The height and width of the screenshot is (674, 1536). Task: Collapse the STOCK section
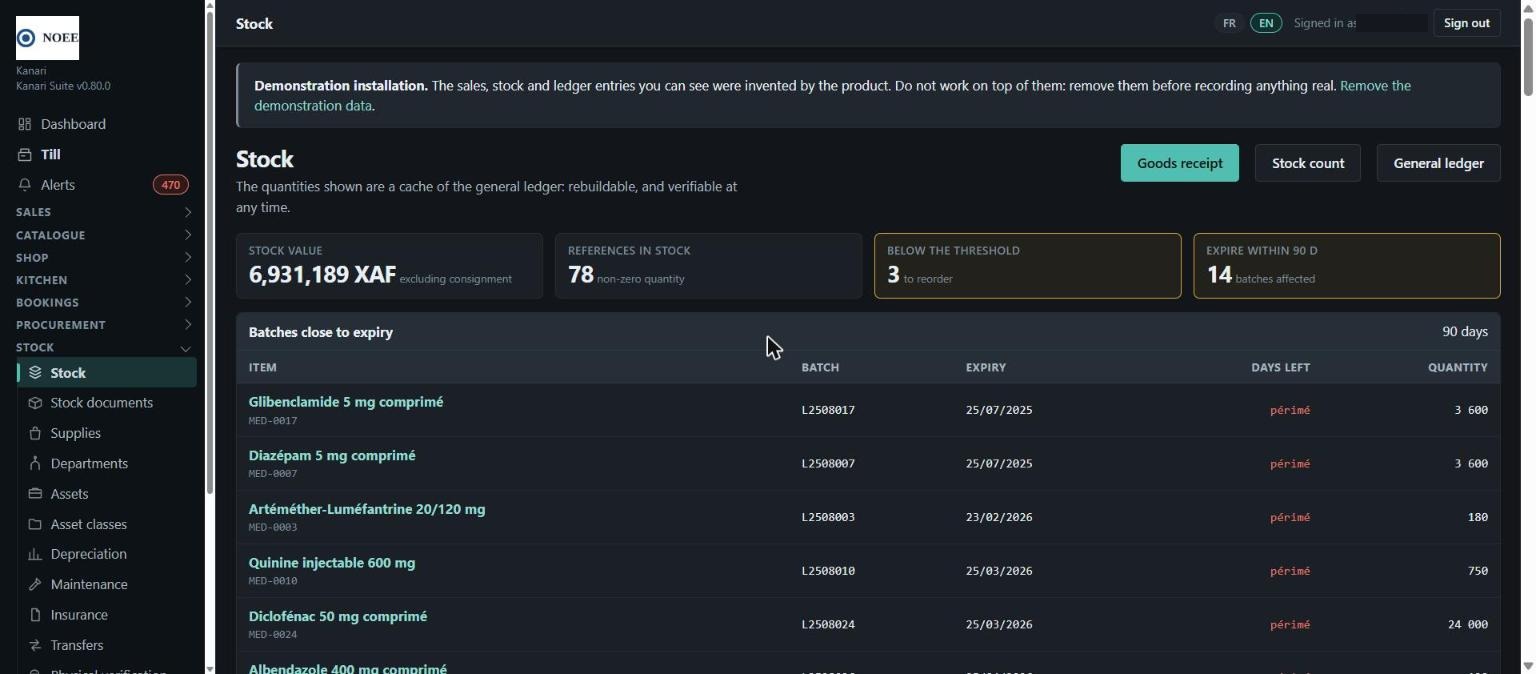click(105, 347)
